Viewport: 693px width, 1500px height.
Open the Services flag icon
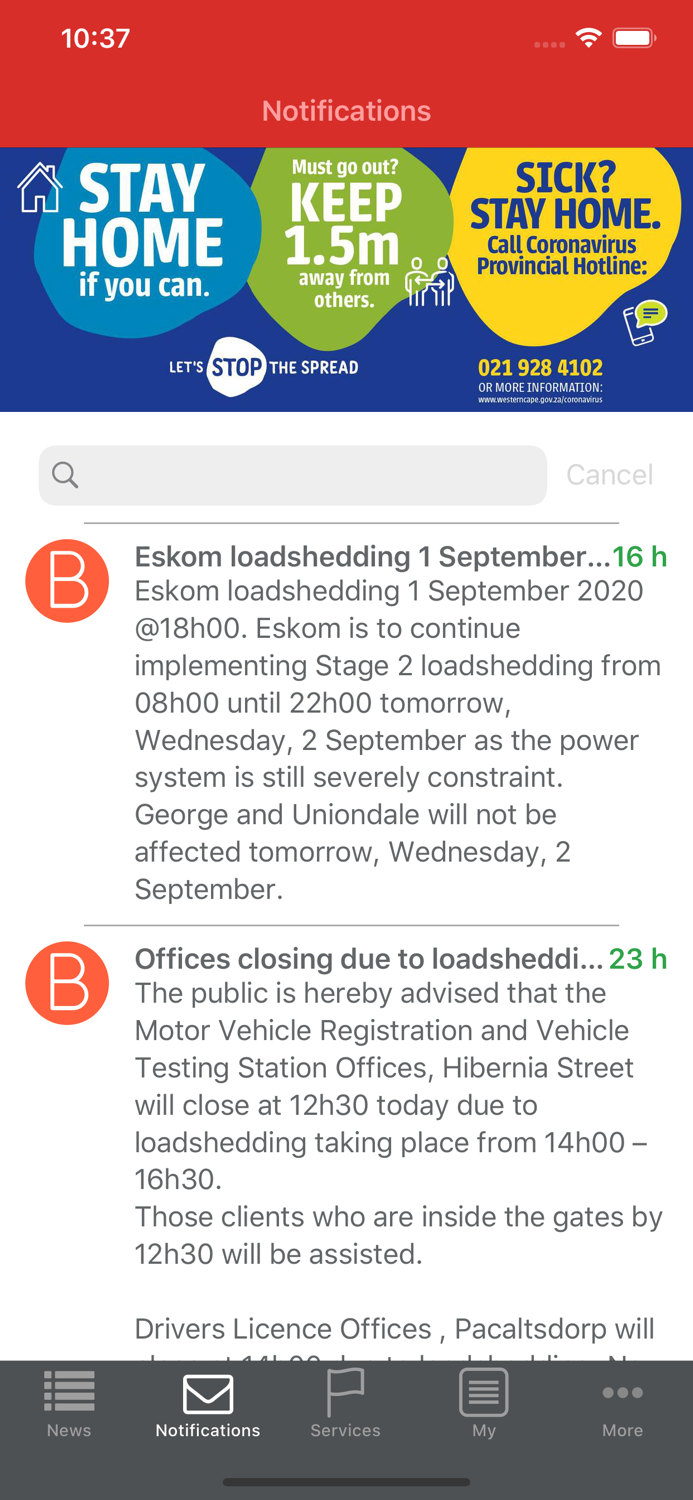click(345, 1392)
